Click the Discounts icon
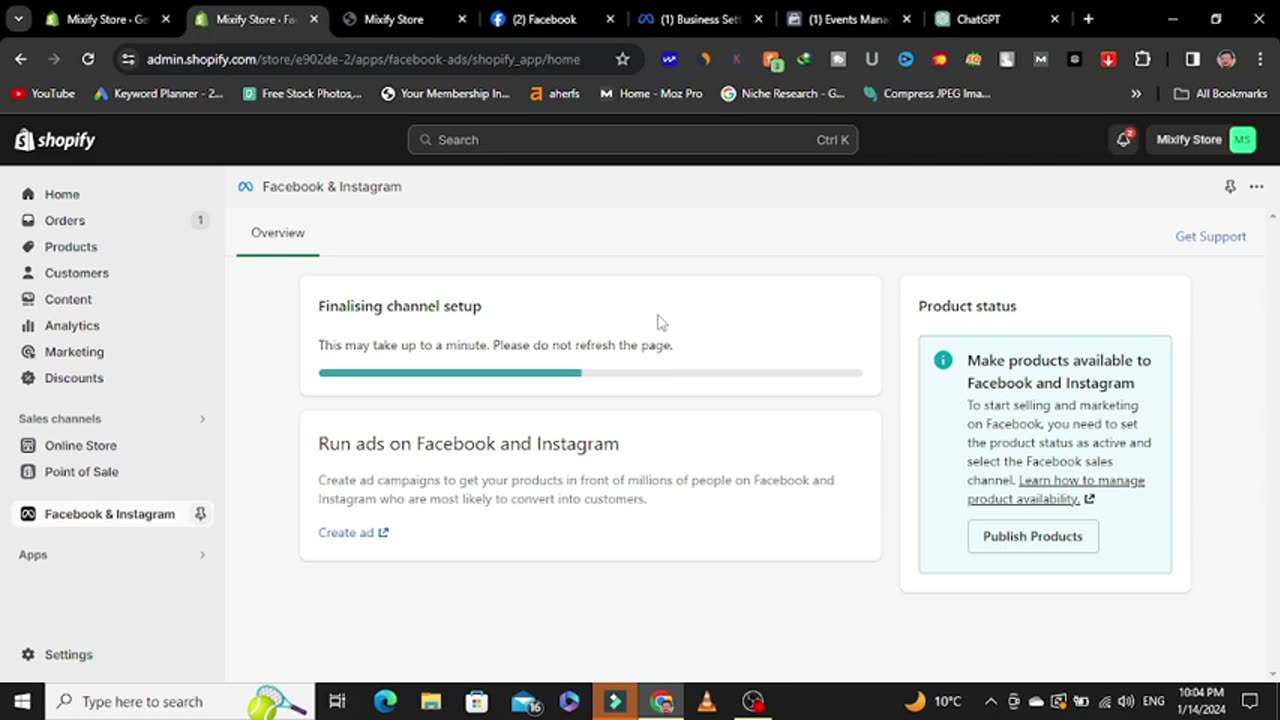Viewport: 1280px width, 720px height. (x=28, y=378)
